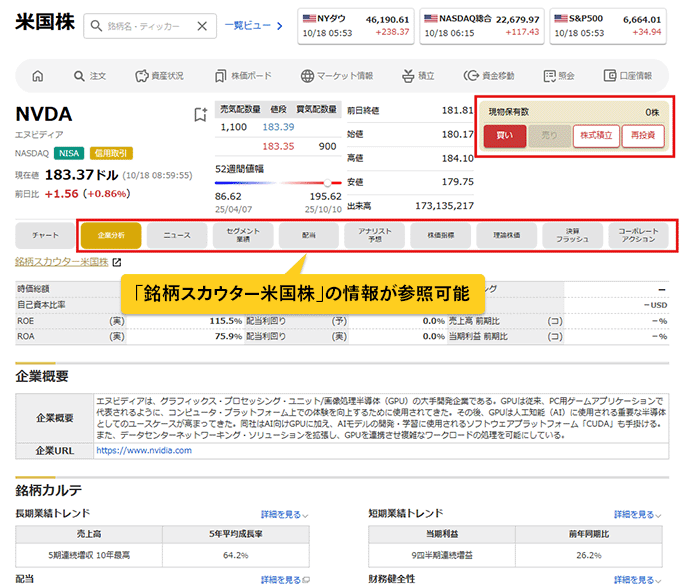Expand 詳細を見る for 長期業績トレンド

285,515
